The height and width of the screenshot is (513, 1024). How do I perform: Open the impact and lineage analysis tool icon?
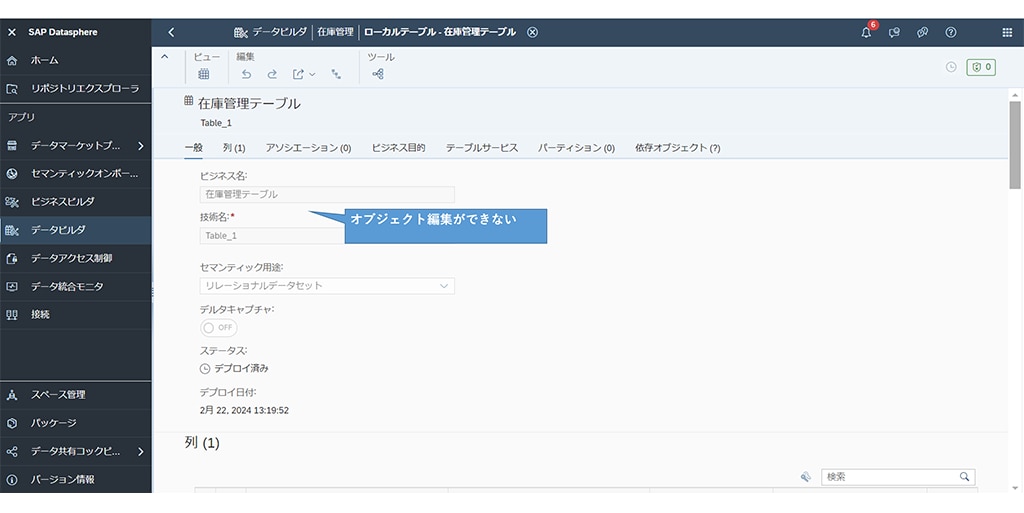[378, 74]
